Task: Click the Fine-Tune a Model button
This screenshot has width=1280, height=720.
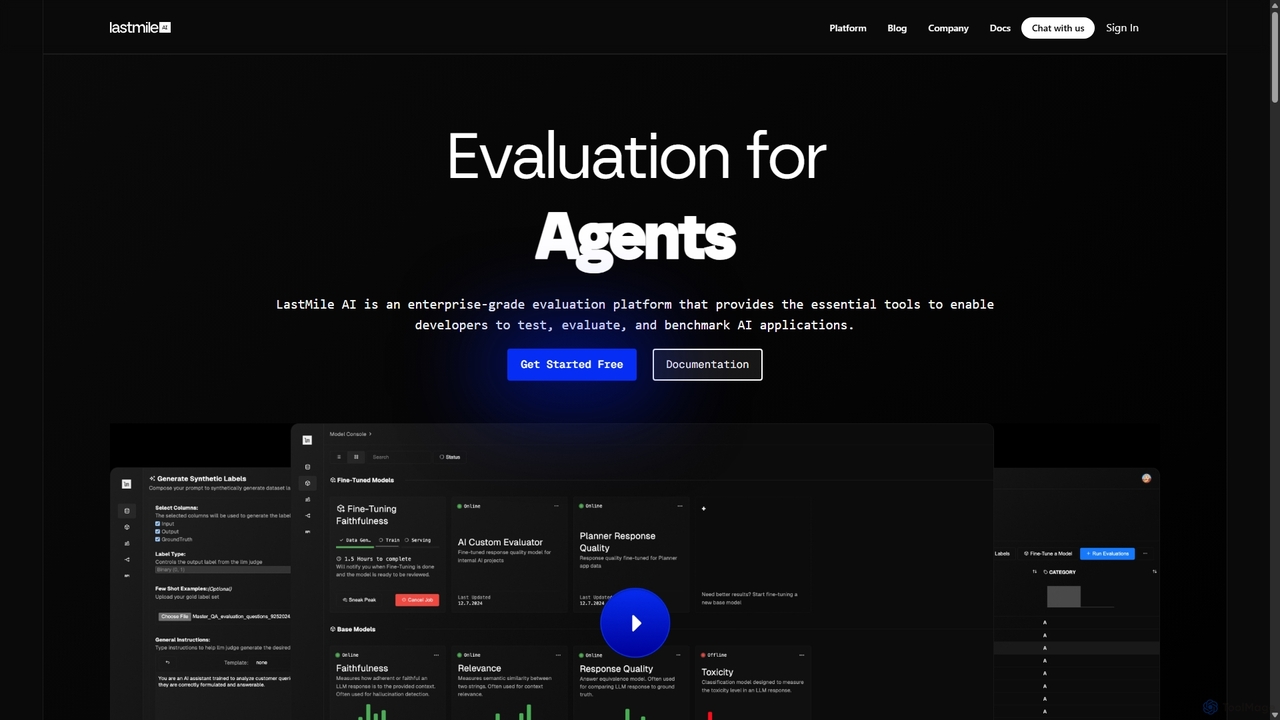Action: (1048, 553)
